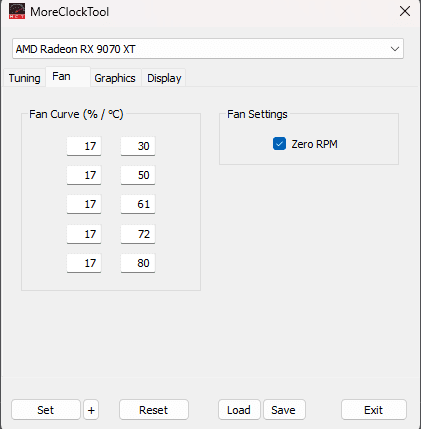This screenshot has width=421, height=429.
Task: Select the Display tab
Action: [x=164, y=78]
